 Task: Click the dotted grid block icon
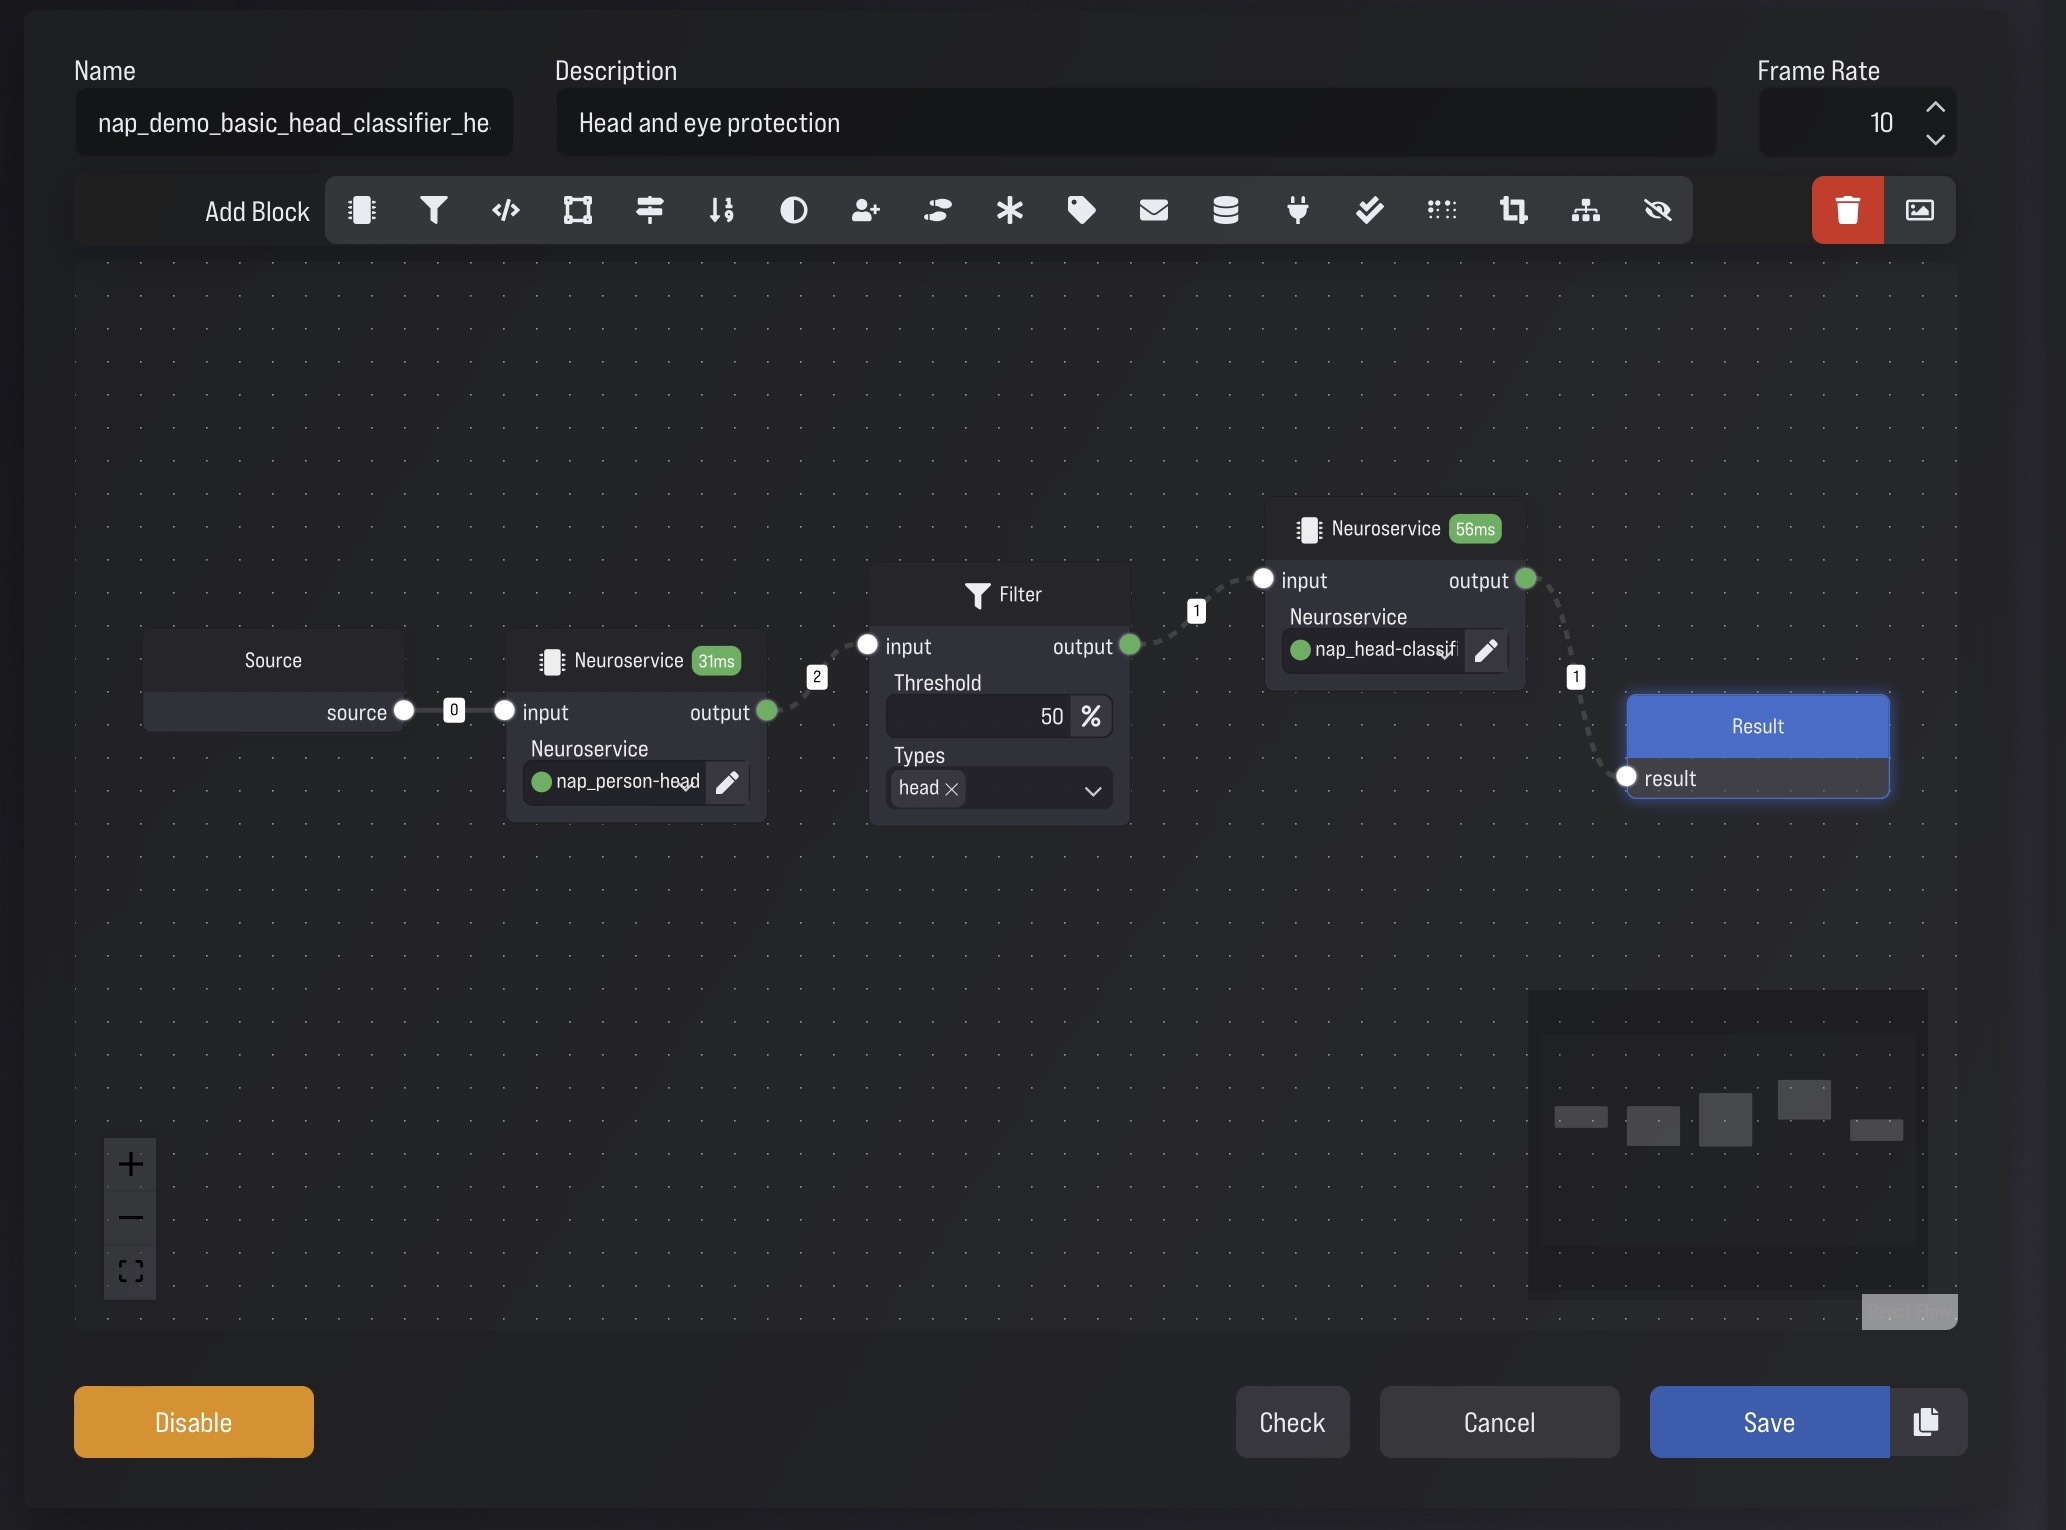click(1442, 210)
